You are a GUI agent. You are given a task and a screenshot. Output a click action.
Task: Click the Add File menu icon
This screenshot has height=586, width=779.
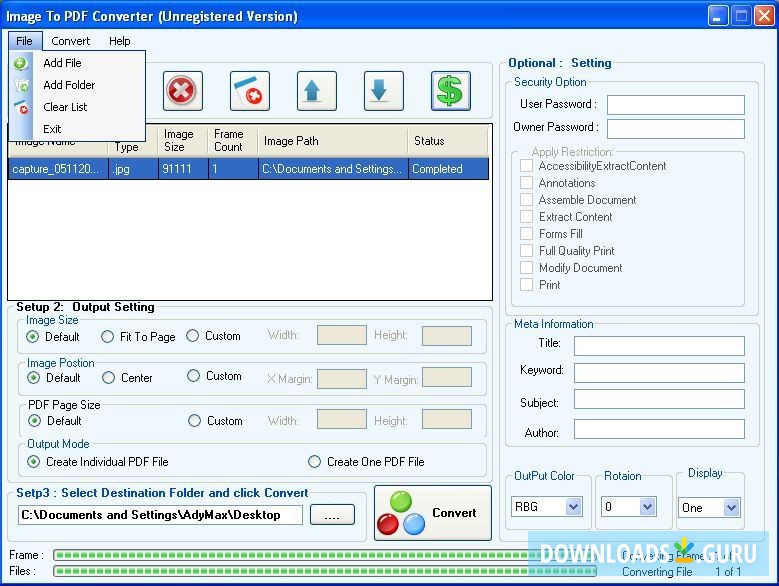click(x=21, y=63)
